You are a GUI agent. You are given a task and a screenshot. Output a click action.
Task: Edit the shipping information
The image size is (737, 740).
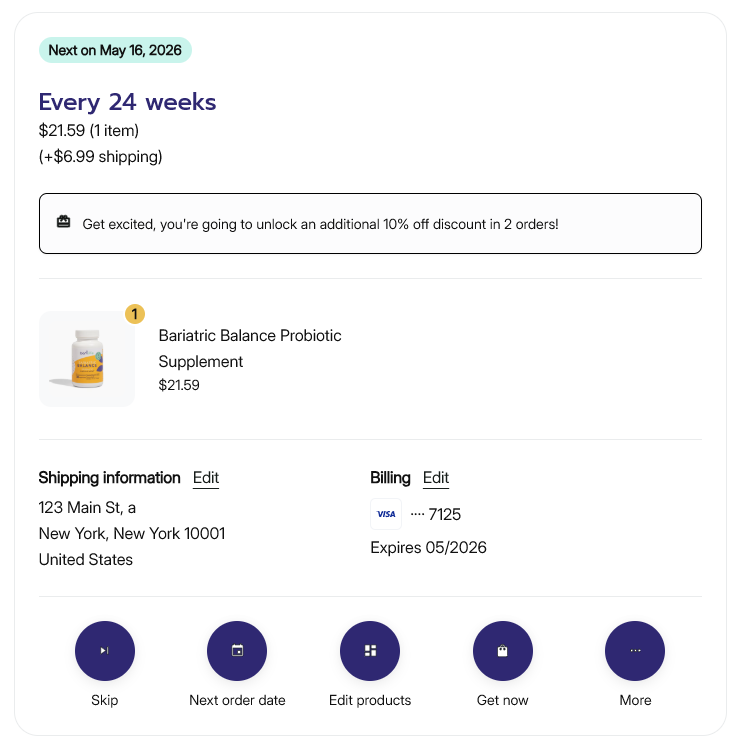point(206,478)
